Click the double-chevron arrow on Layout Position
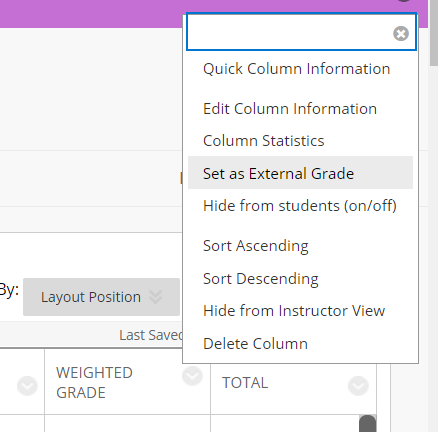Image resolution: width=438 pixels, height=432 pixels. (155, 297)
